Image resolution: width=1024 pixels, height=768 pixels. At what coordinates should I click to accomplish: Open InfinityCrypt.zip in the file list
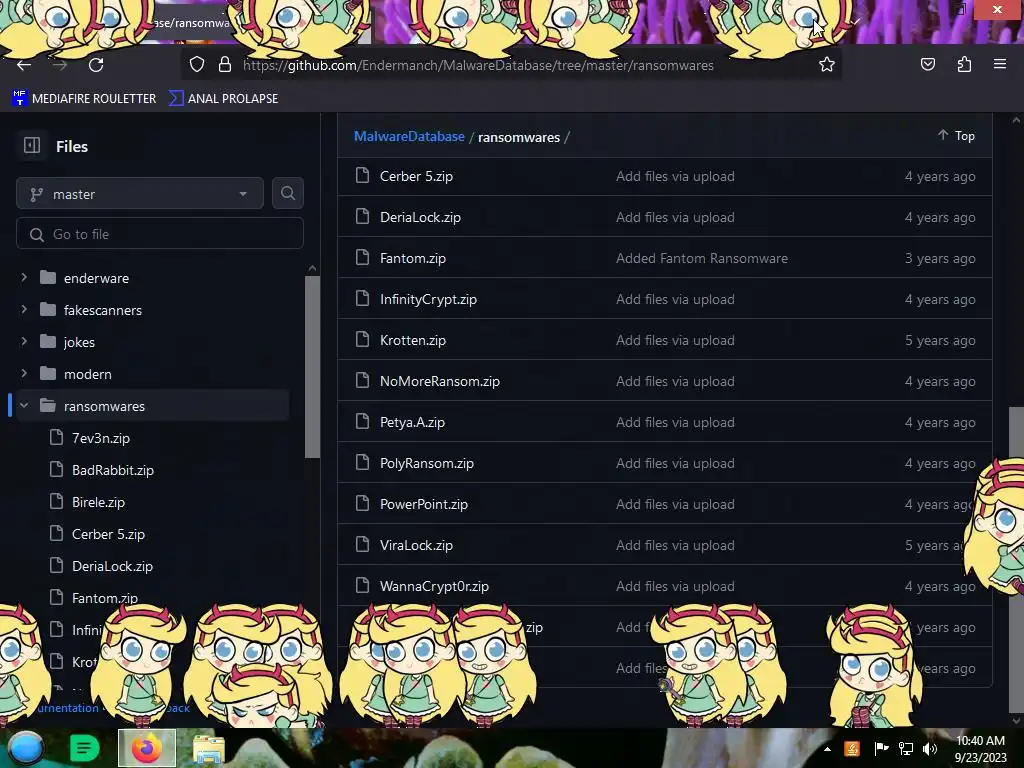428,299
